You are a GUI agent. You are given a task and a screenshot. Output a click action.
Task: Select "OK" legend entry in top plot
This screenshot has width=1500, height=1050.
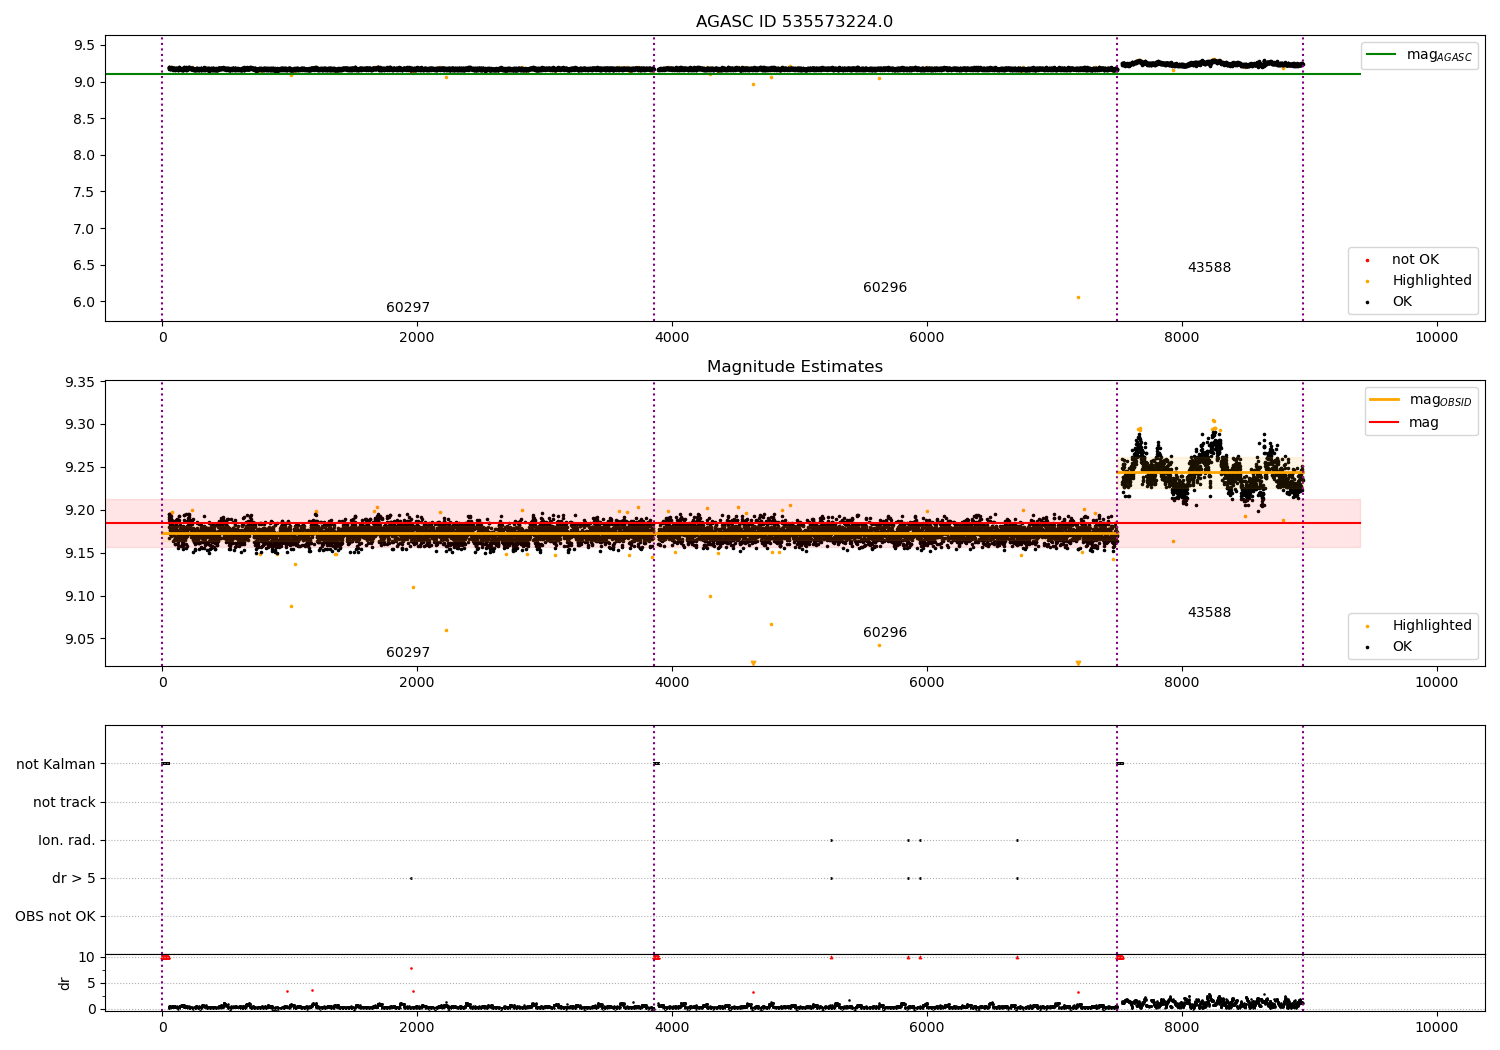tap(1402, 302)
